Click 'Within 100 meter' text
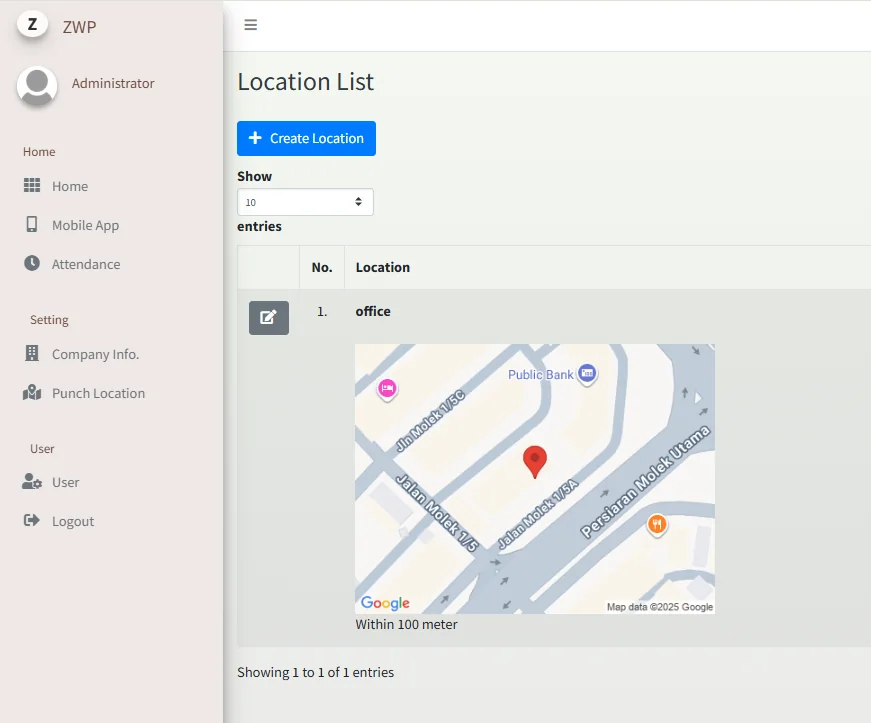871x723 pixels. coord(406,624)
